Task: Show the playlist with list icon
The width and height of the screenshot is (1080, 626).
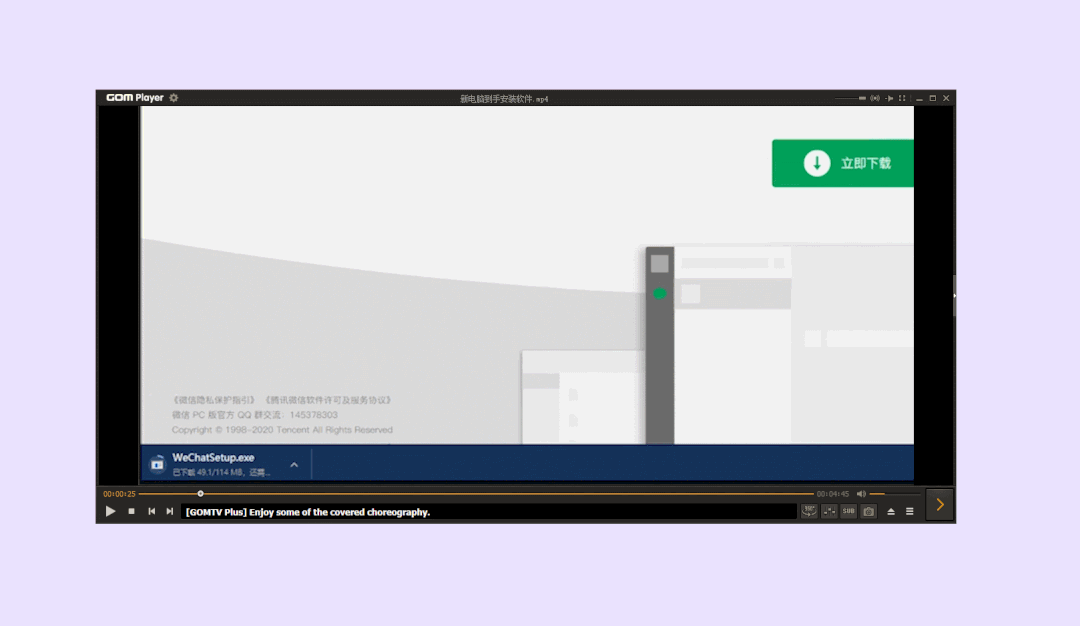Action: point(910,512)
